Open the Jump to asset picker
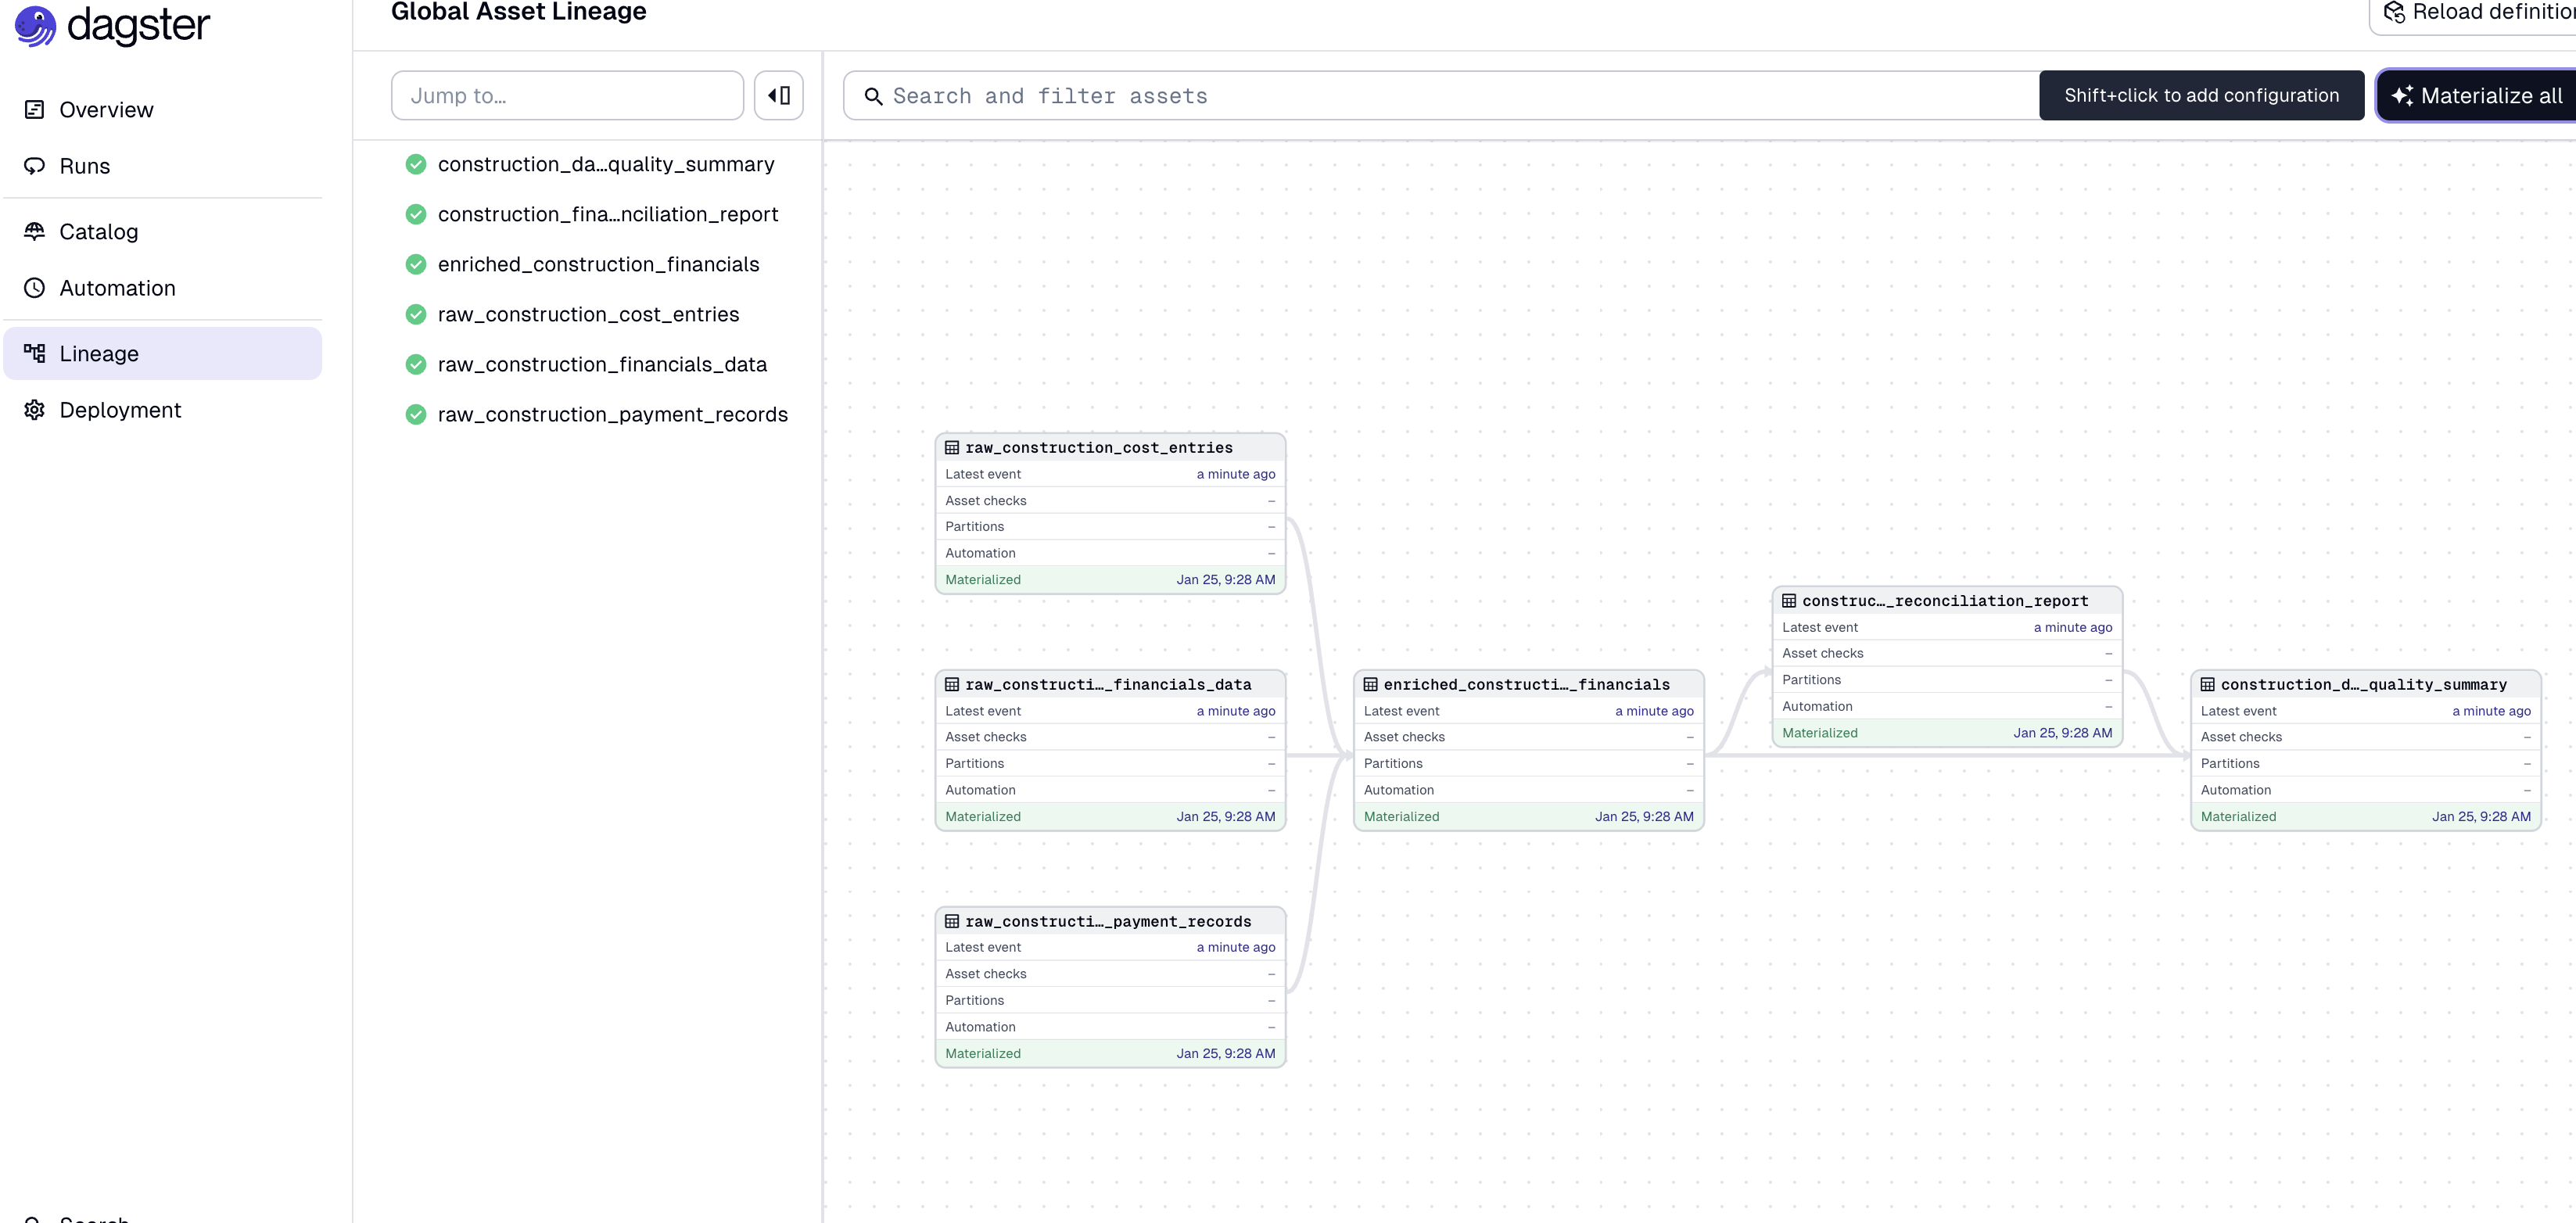This screenshot has height=1223, width=2576. pos(567,95)
